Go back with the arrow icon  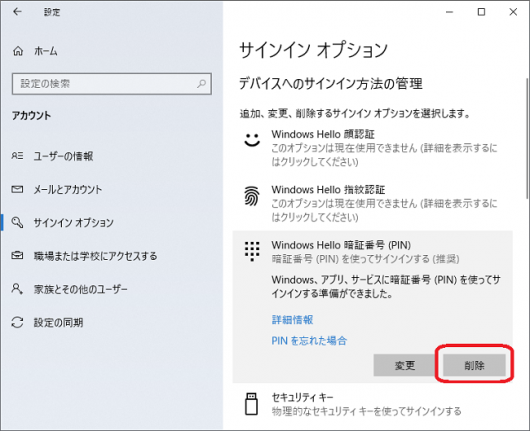[x=17, y=12]
